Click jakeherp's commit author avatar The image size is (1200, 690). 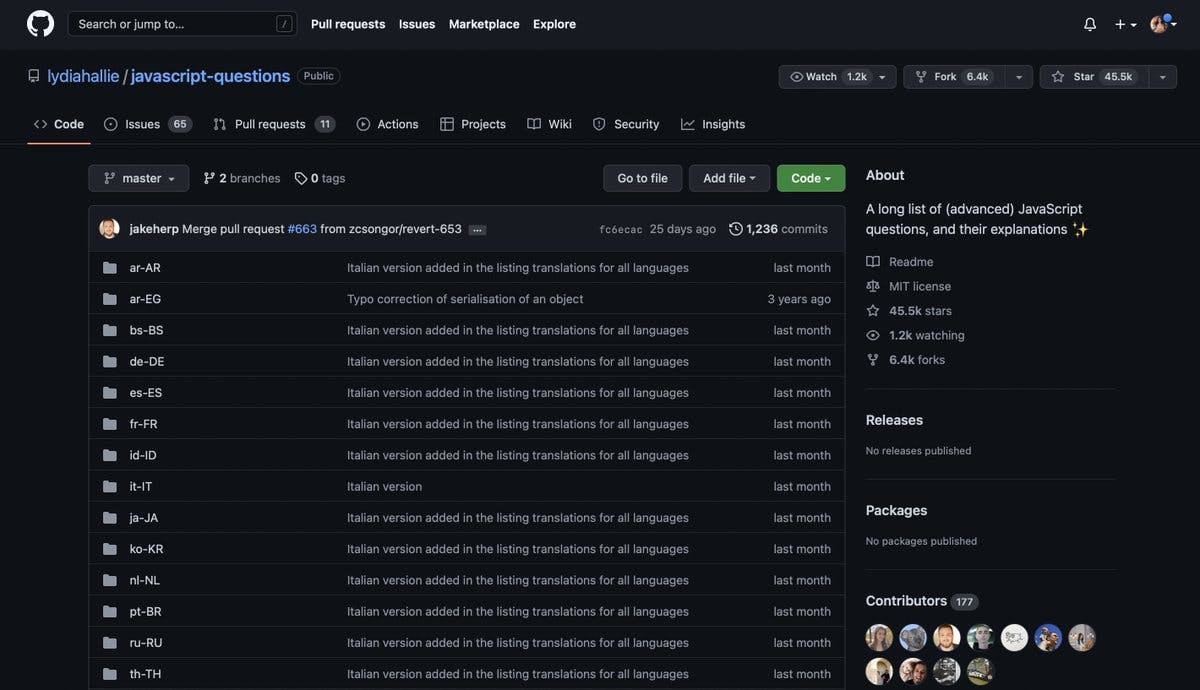click(x=109, y=229)
